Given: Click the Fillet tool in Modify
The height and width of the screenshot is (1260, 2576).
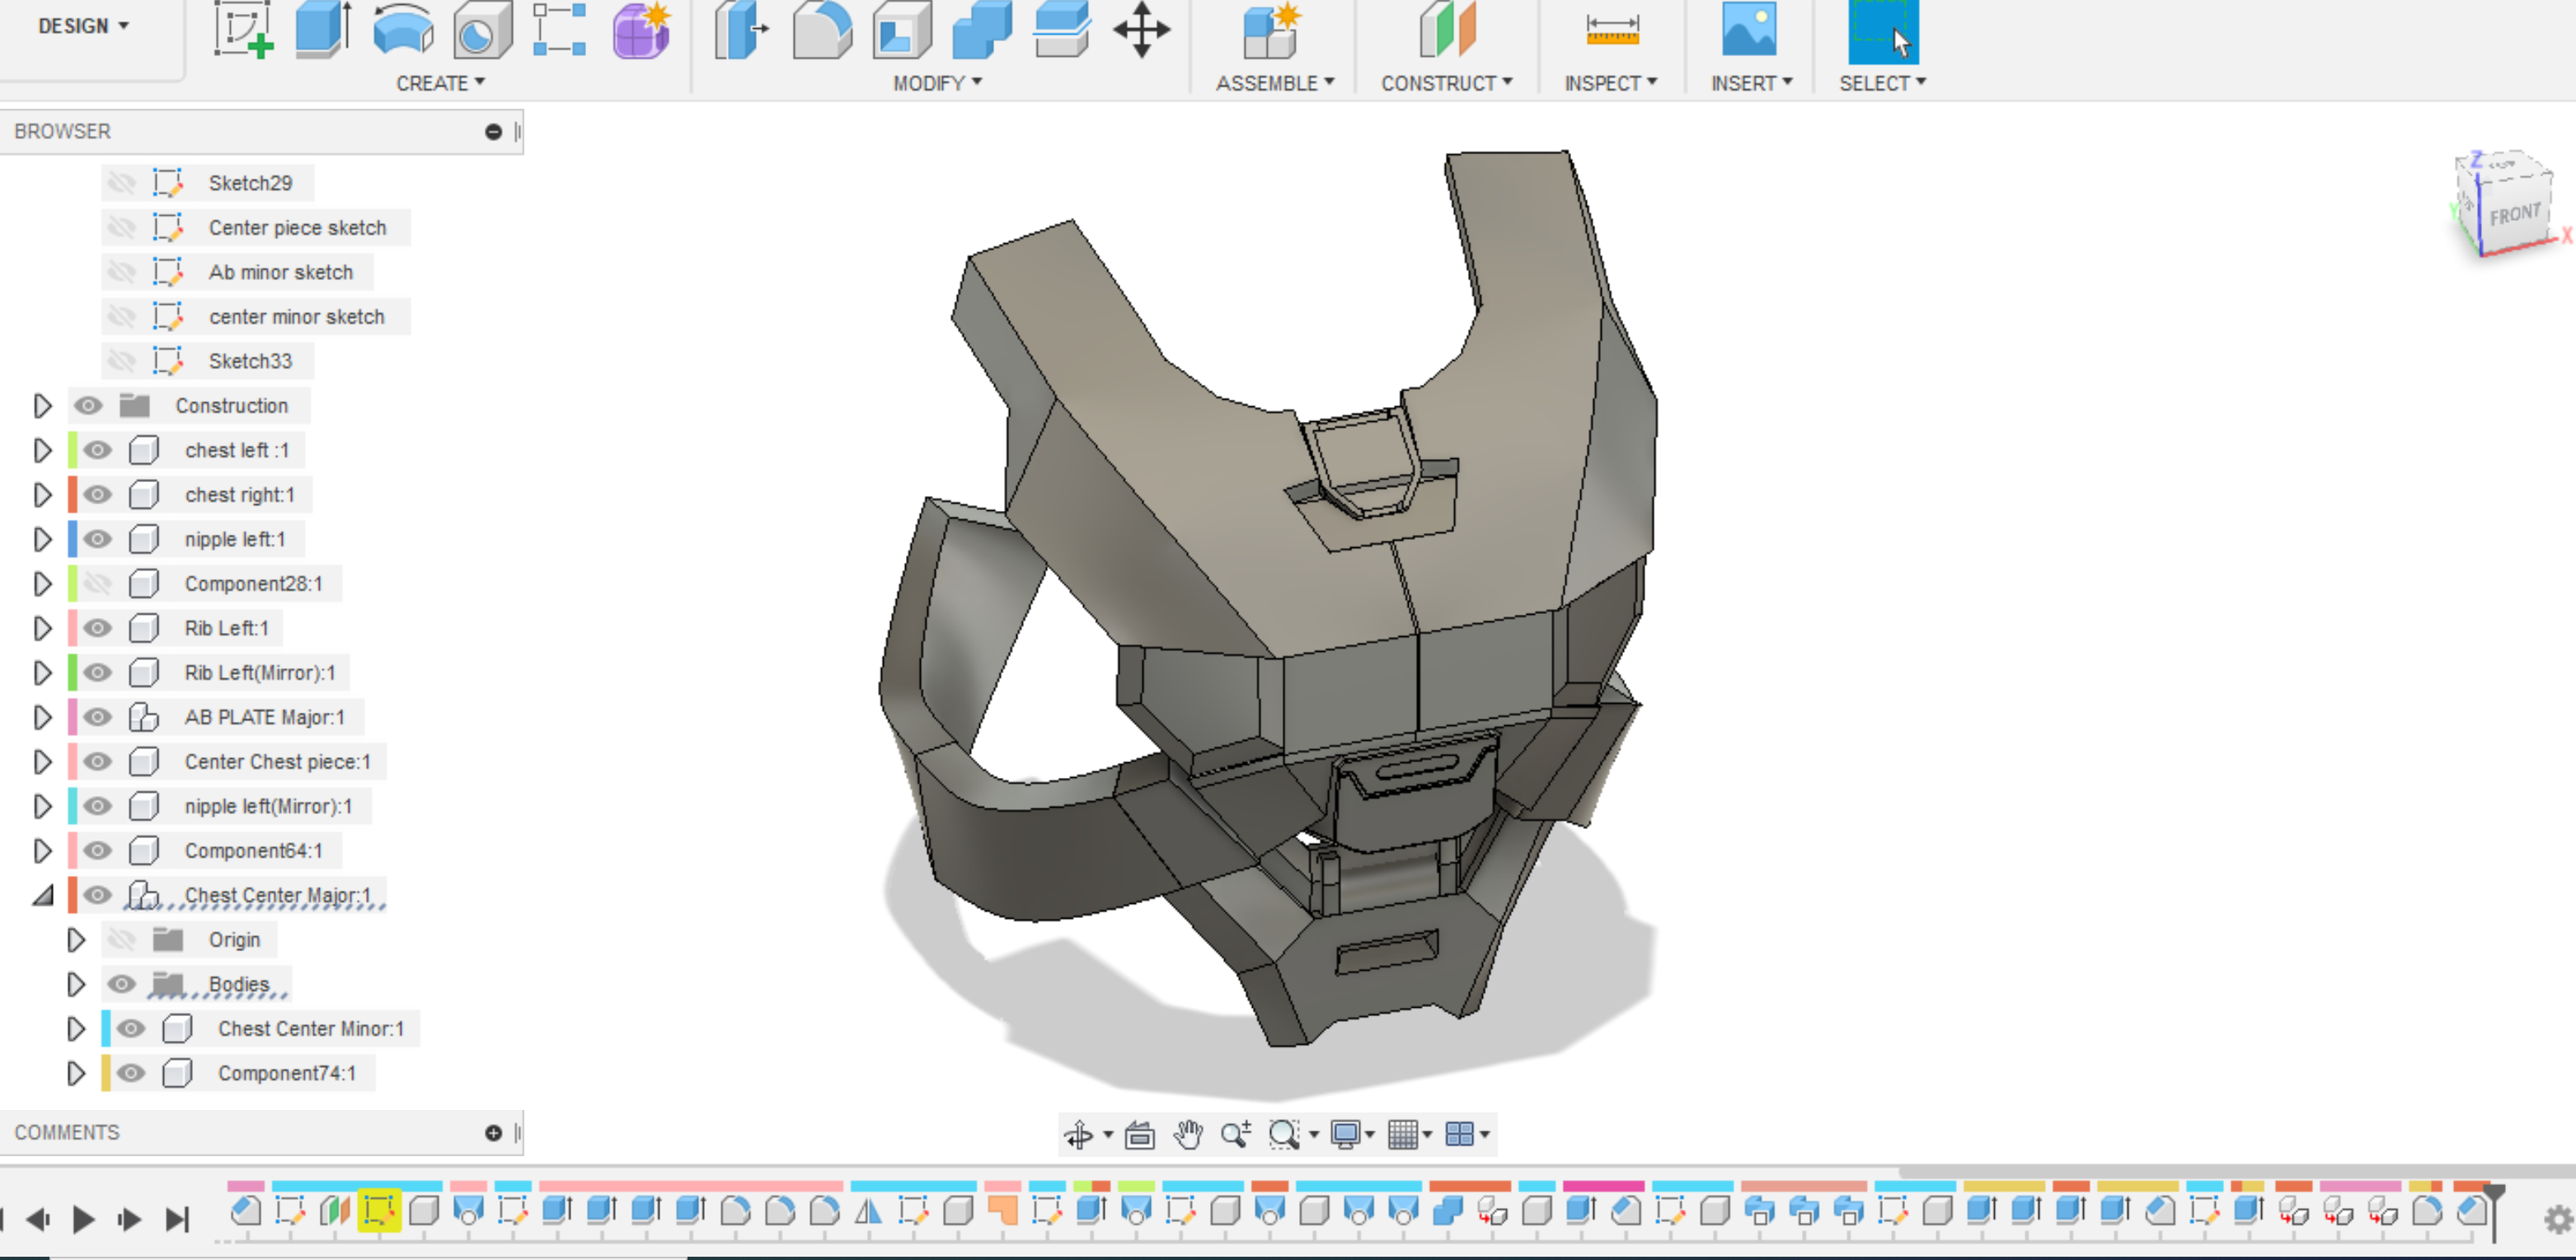Looking at the screenshot, I should [x=821, y=30].
